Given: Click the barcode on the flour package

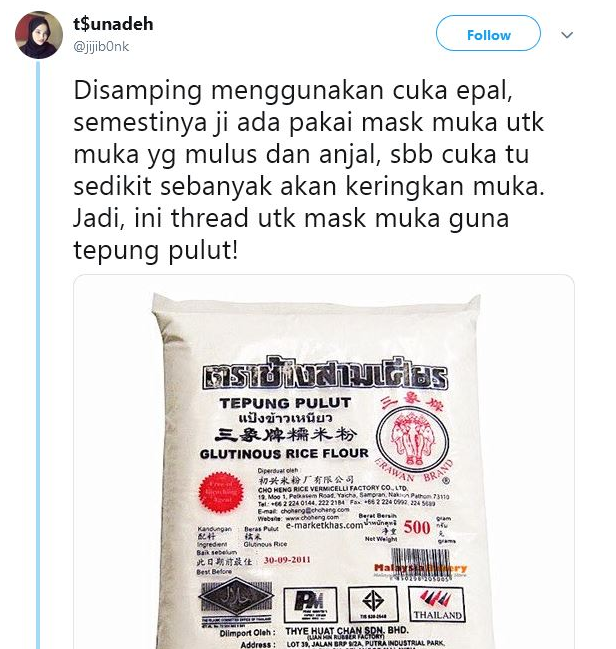Looking at the screenshot, I should pos(419,565).
